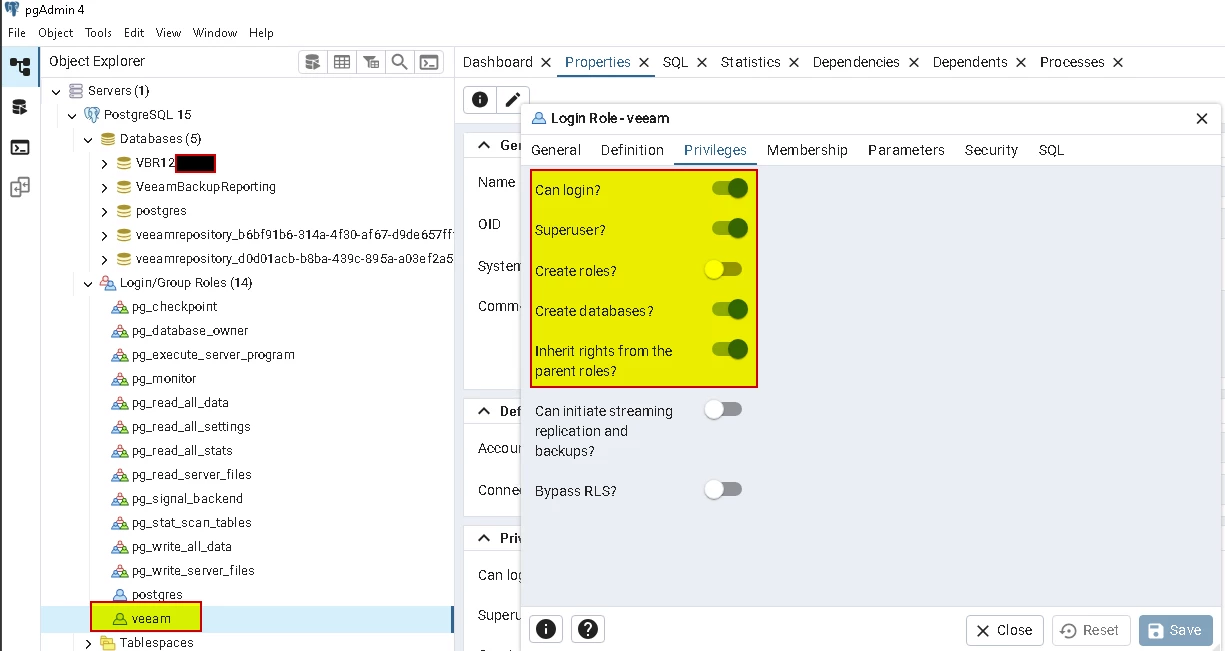Select the Object Explorer sidebar icon
Image resolution: width=1225 pixels, height=651 pixels.
pyautogui.click(x=20, y=68)
